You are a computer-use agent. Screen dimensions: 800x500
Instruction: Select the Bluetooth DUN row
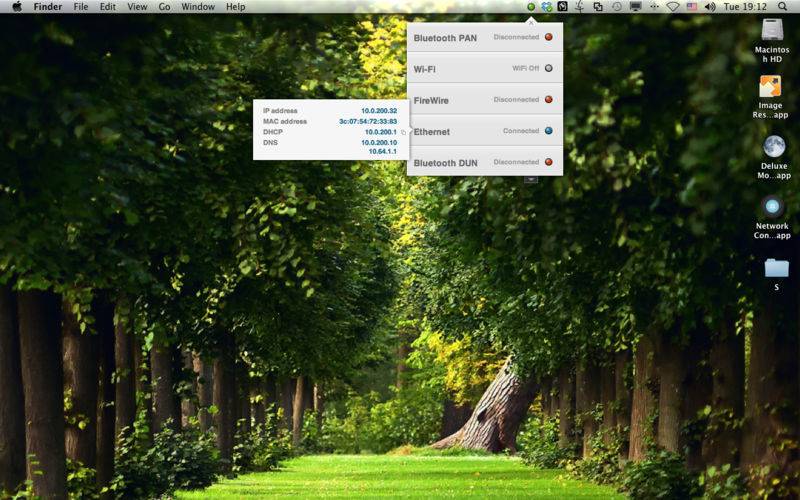tap(485, 162)
